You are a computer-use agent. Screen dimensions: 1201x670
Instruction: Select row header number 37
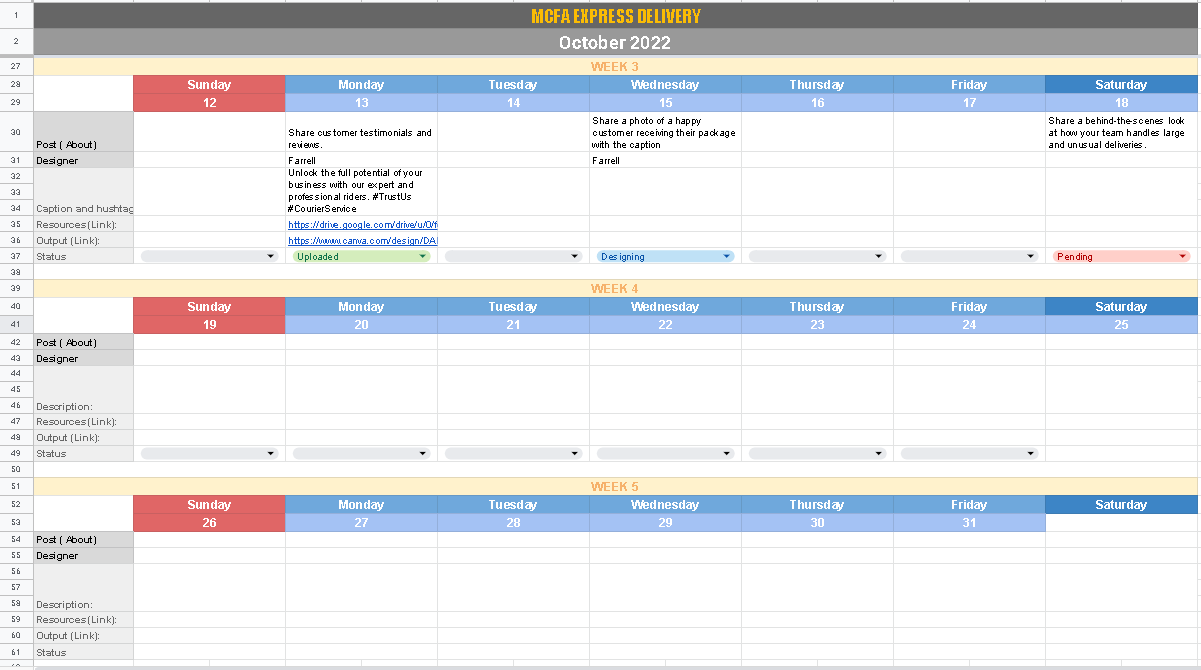pyautogui.click(x=16, y=256)
